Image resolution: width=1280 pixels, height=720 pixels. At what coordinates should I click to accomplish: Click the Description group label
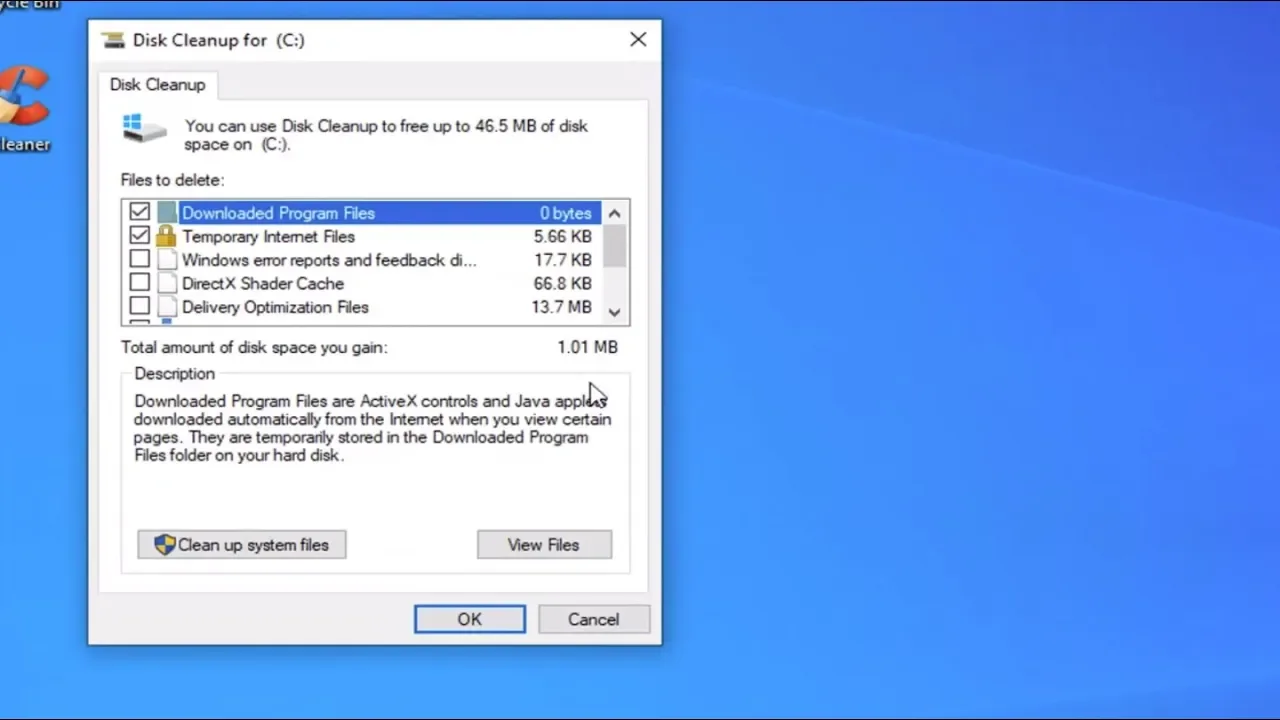(175, 374)
